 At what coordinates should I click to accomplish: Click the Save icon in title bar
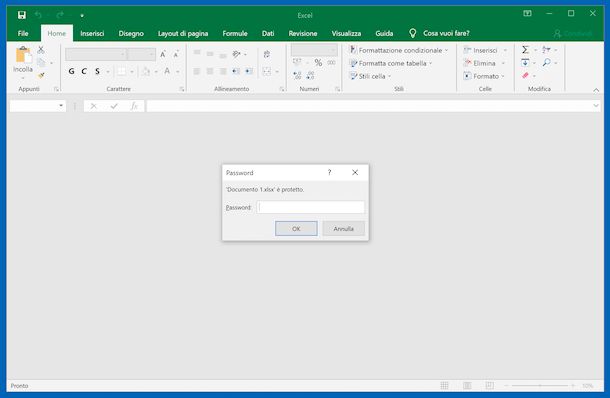coord(22,15)
